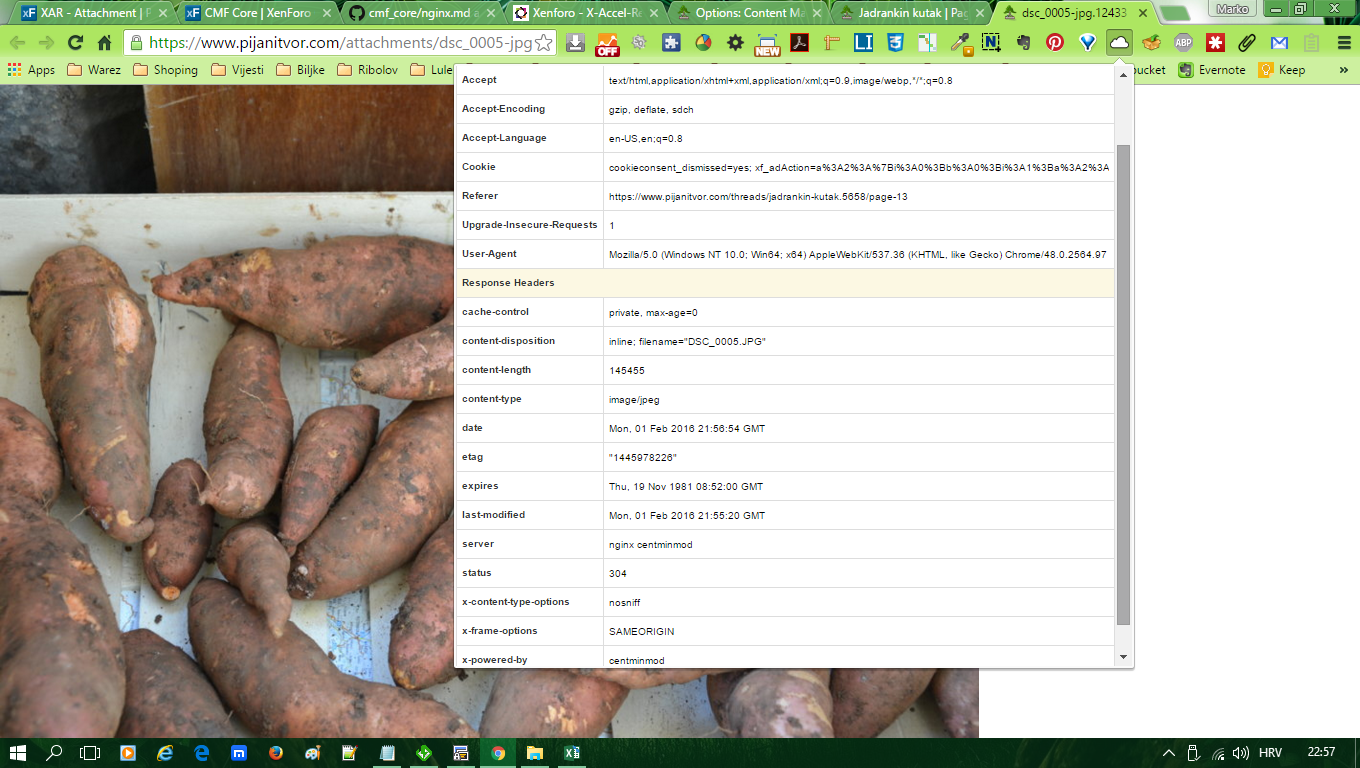The width and height of the screenshot is (1360, 768).
Task: Click the Evernote elephant clipper icon
Action: click(1023, 43)
